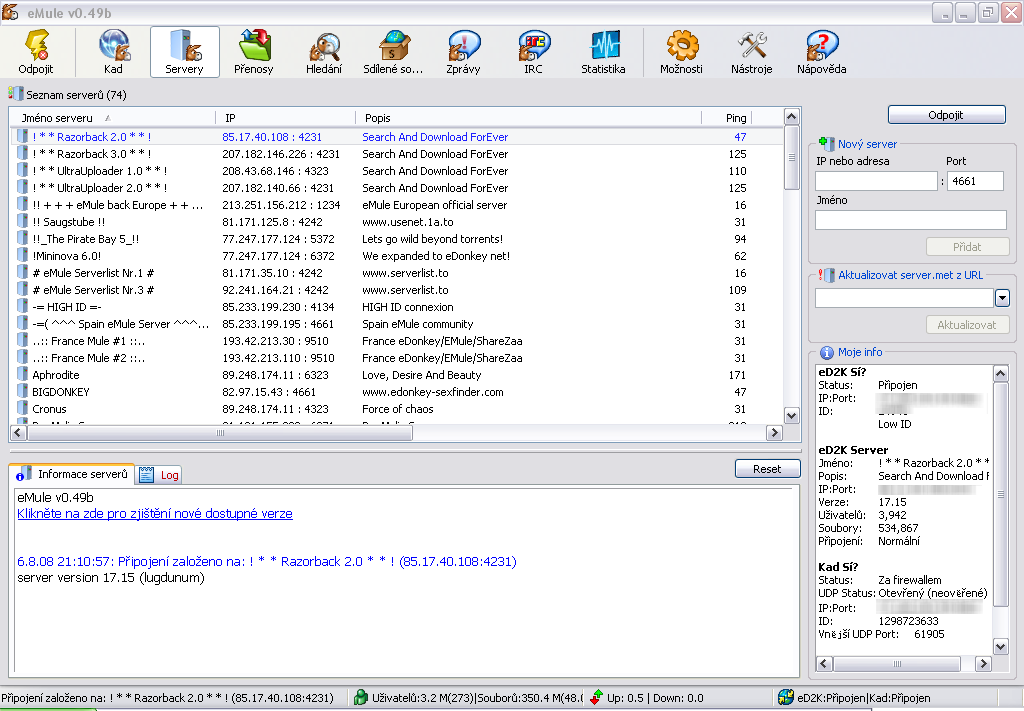Switch to Informace serverů tab
The width and height of the screenshot is (1024, 711).
coord(72,474)
